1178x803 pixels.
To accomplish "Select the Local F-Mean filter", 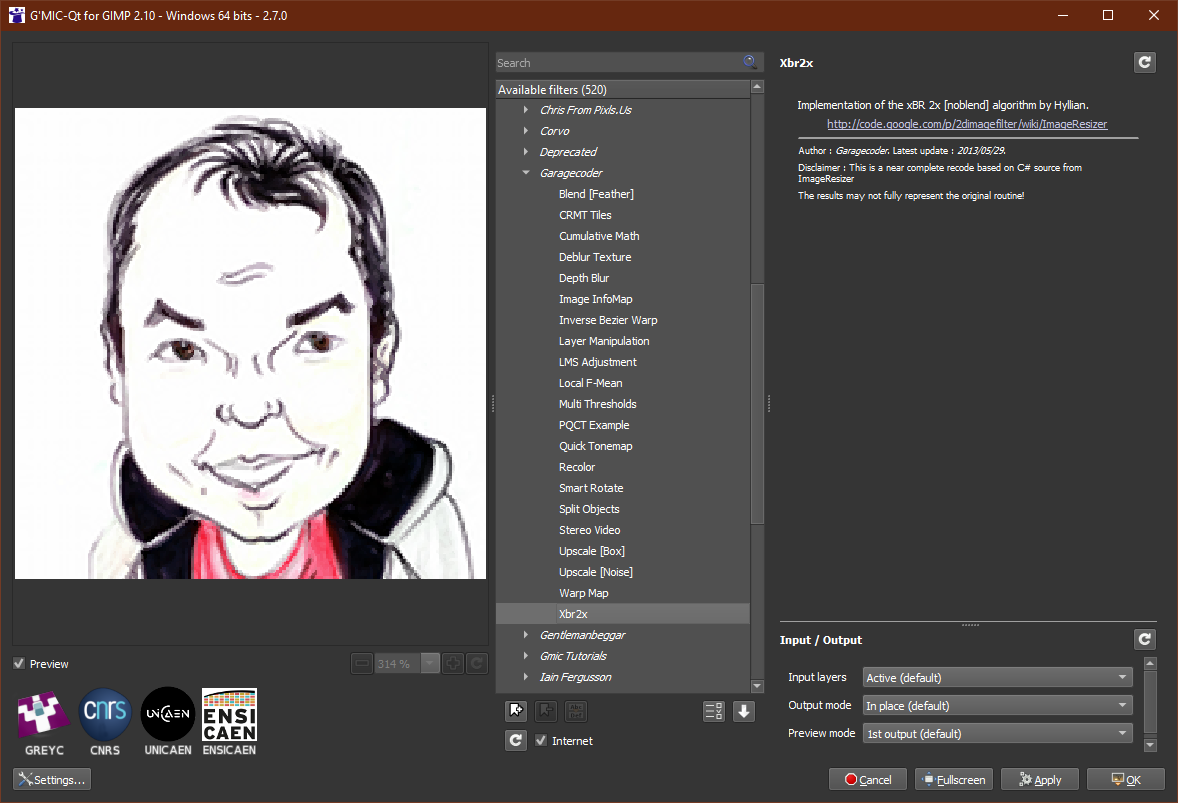I will pos(591,383).
